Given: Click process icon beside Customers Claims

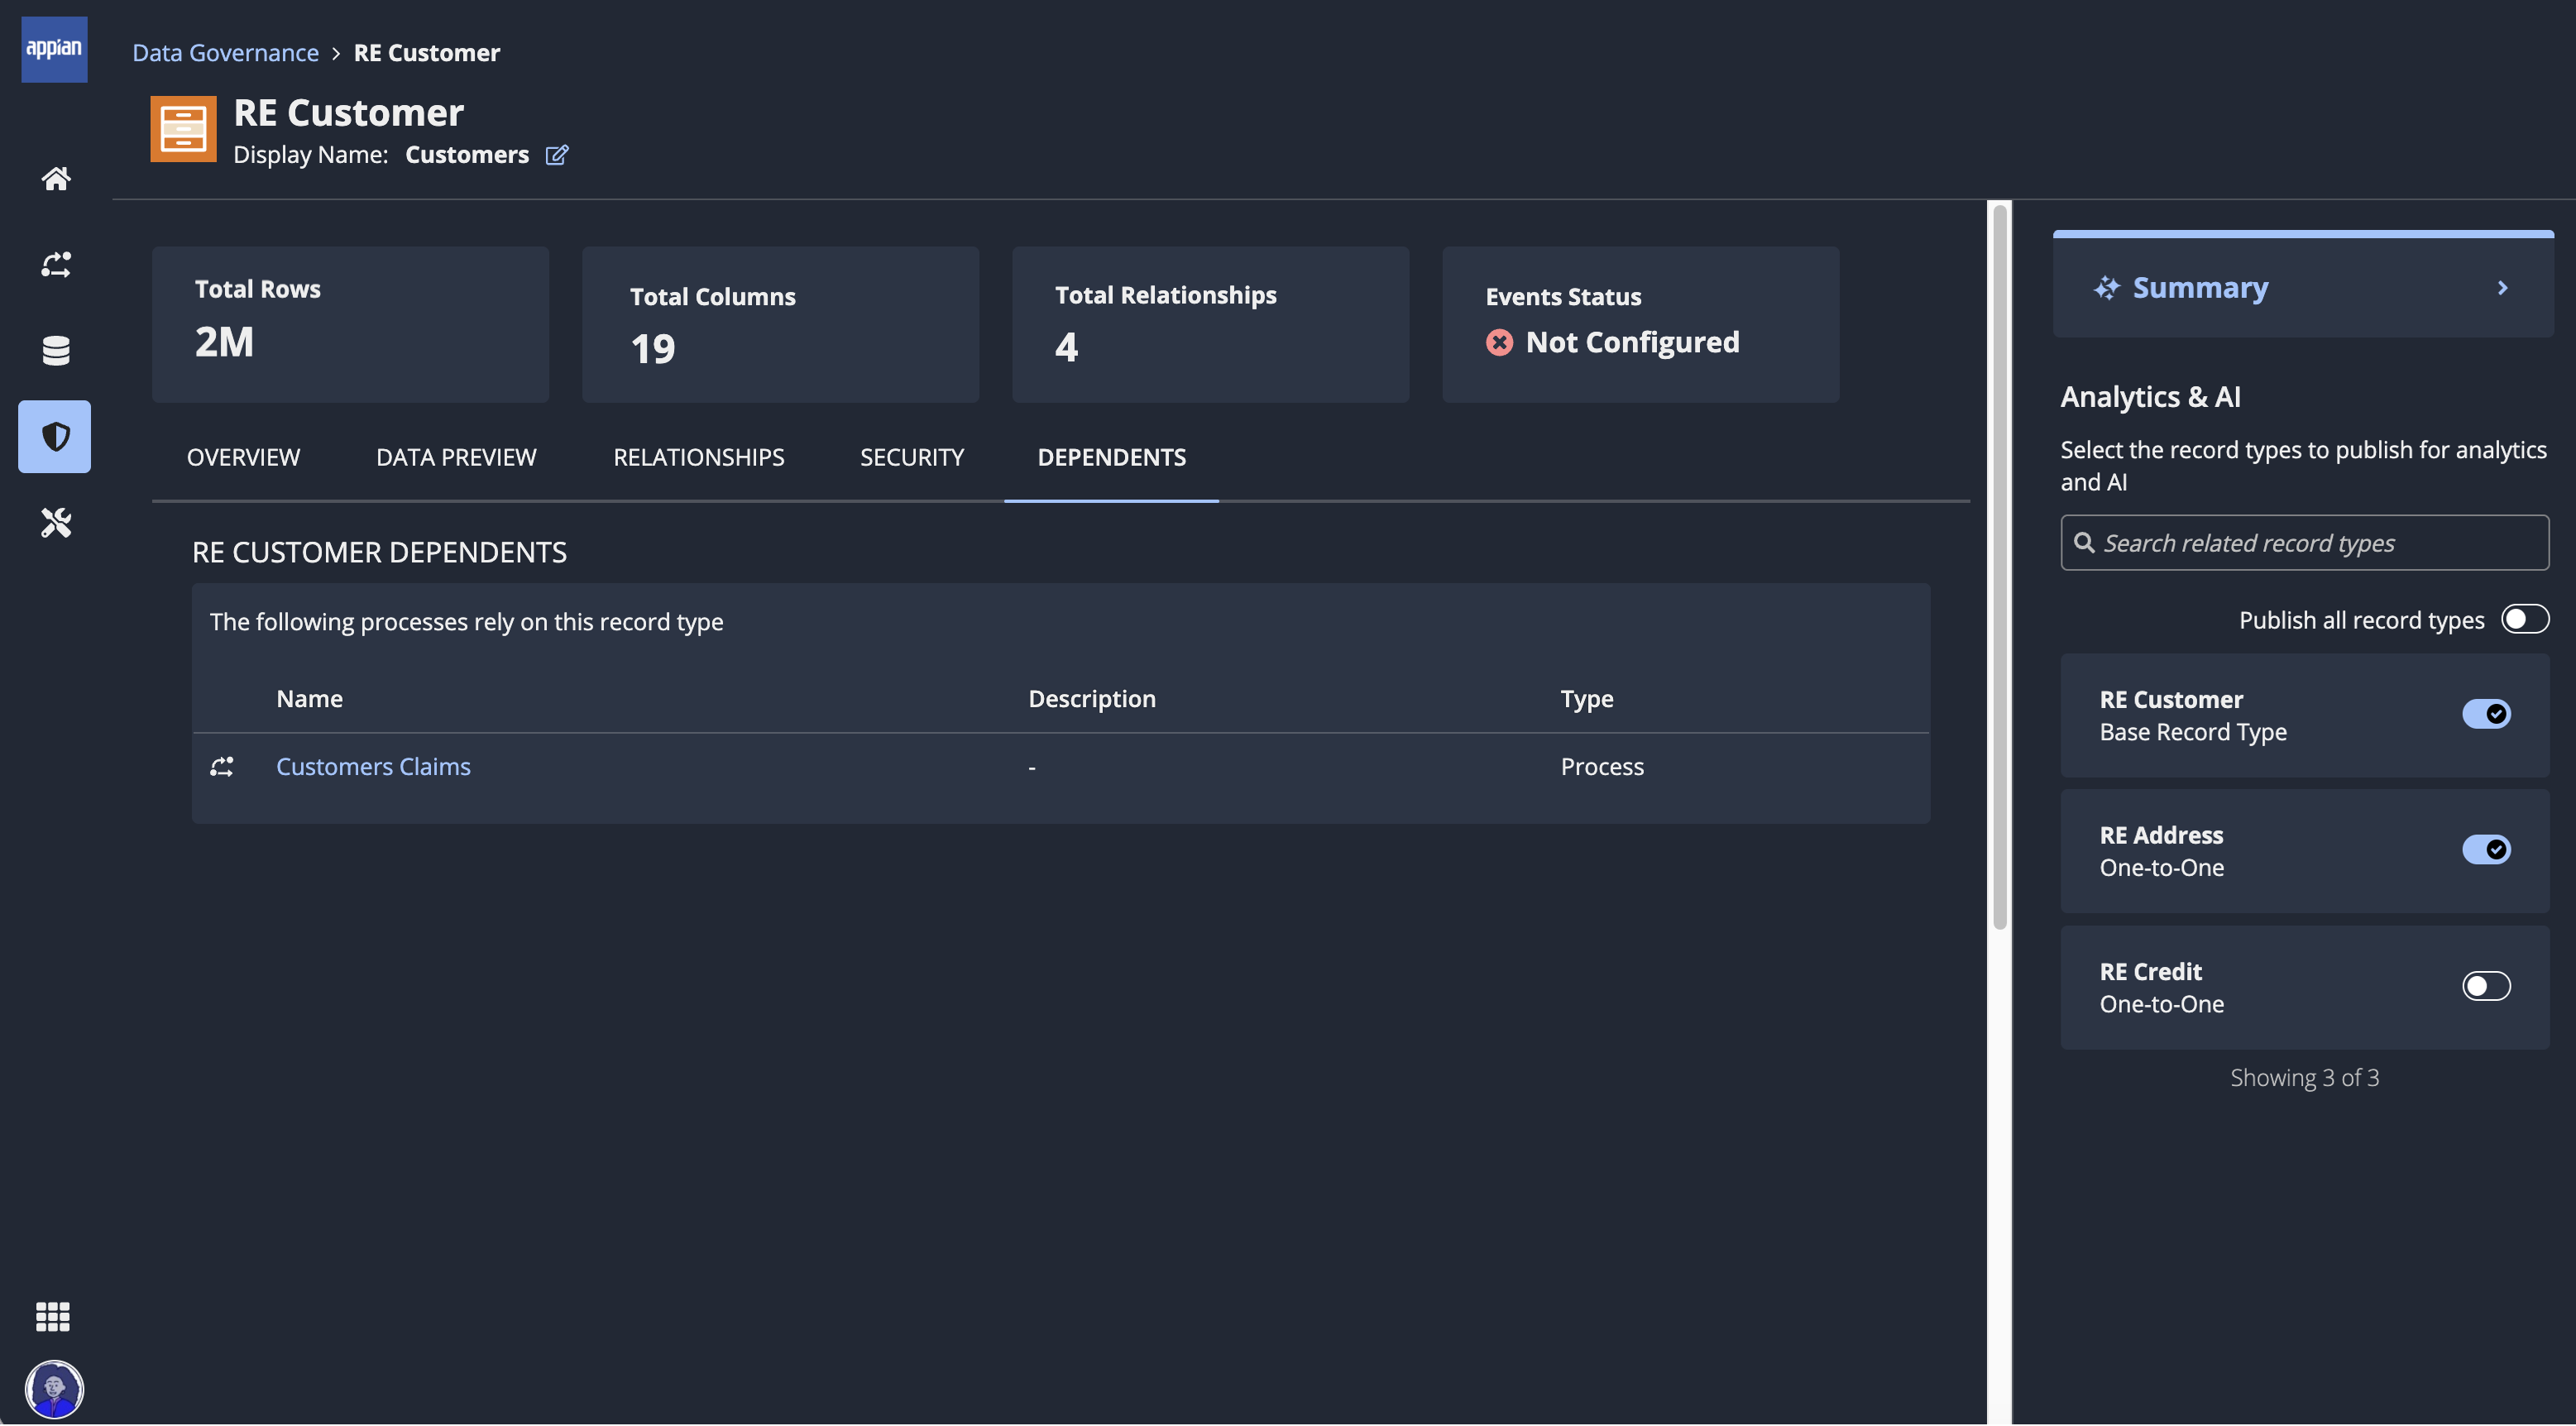Looking at the screenshot, I should click(222, 766).
